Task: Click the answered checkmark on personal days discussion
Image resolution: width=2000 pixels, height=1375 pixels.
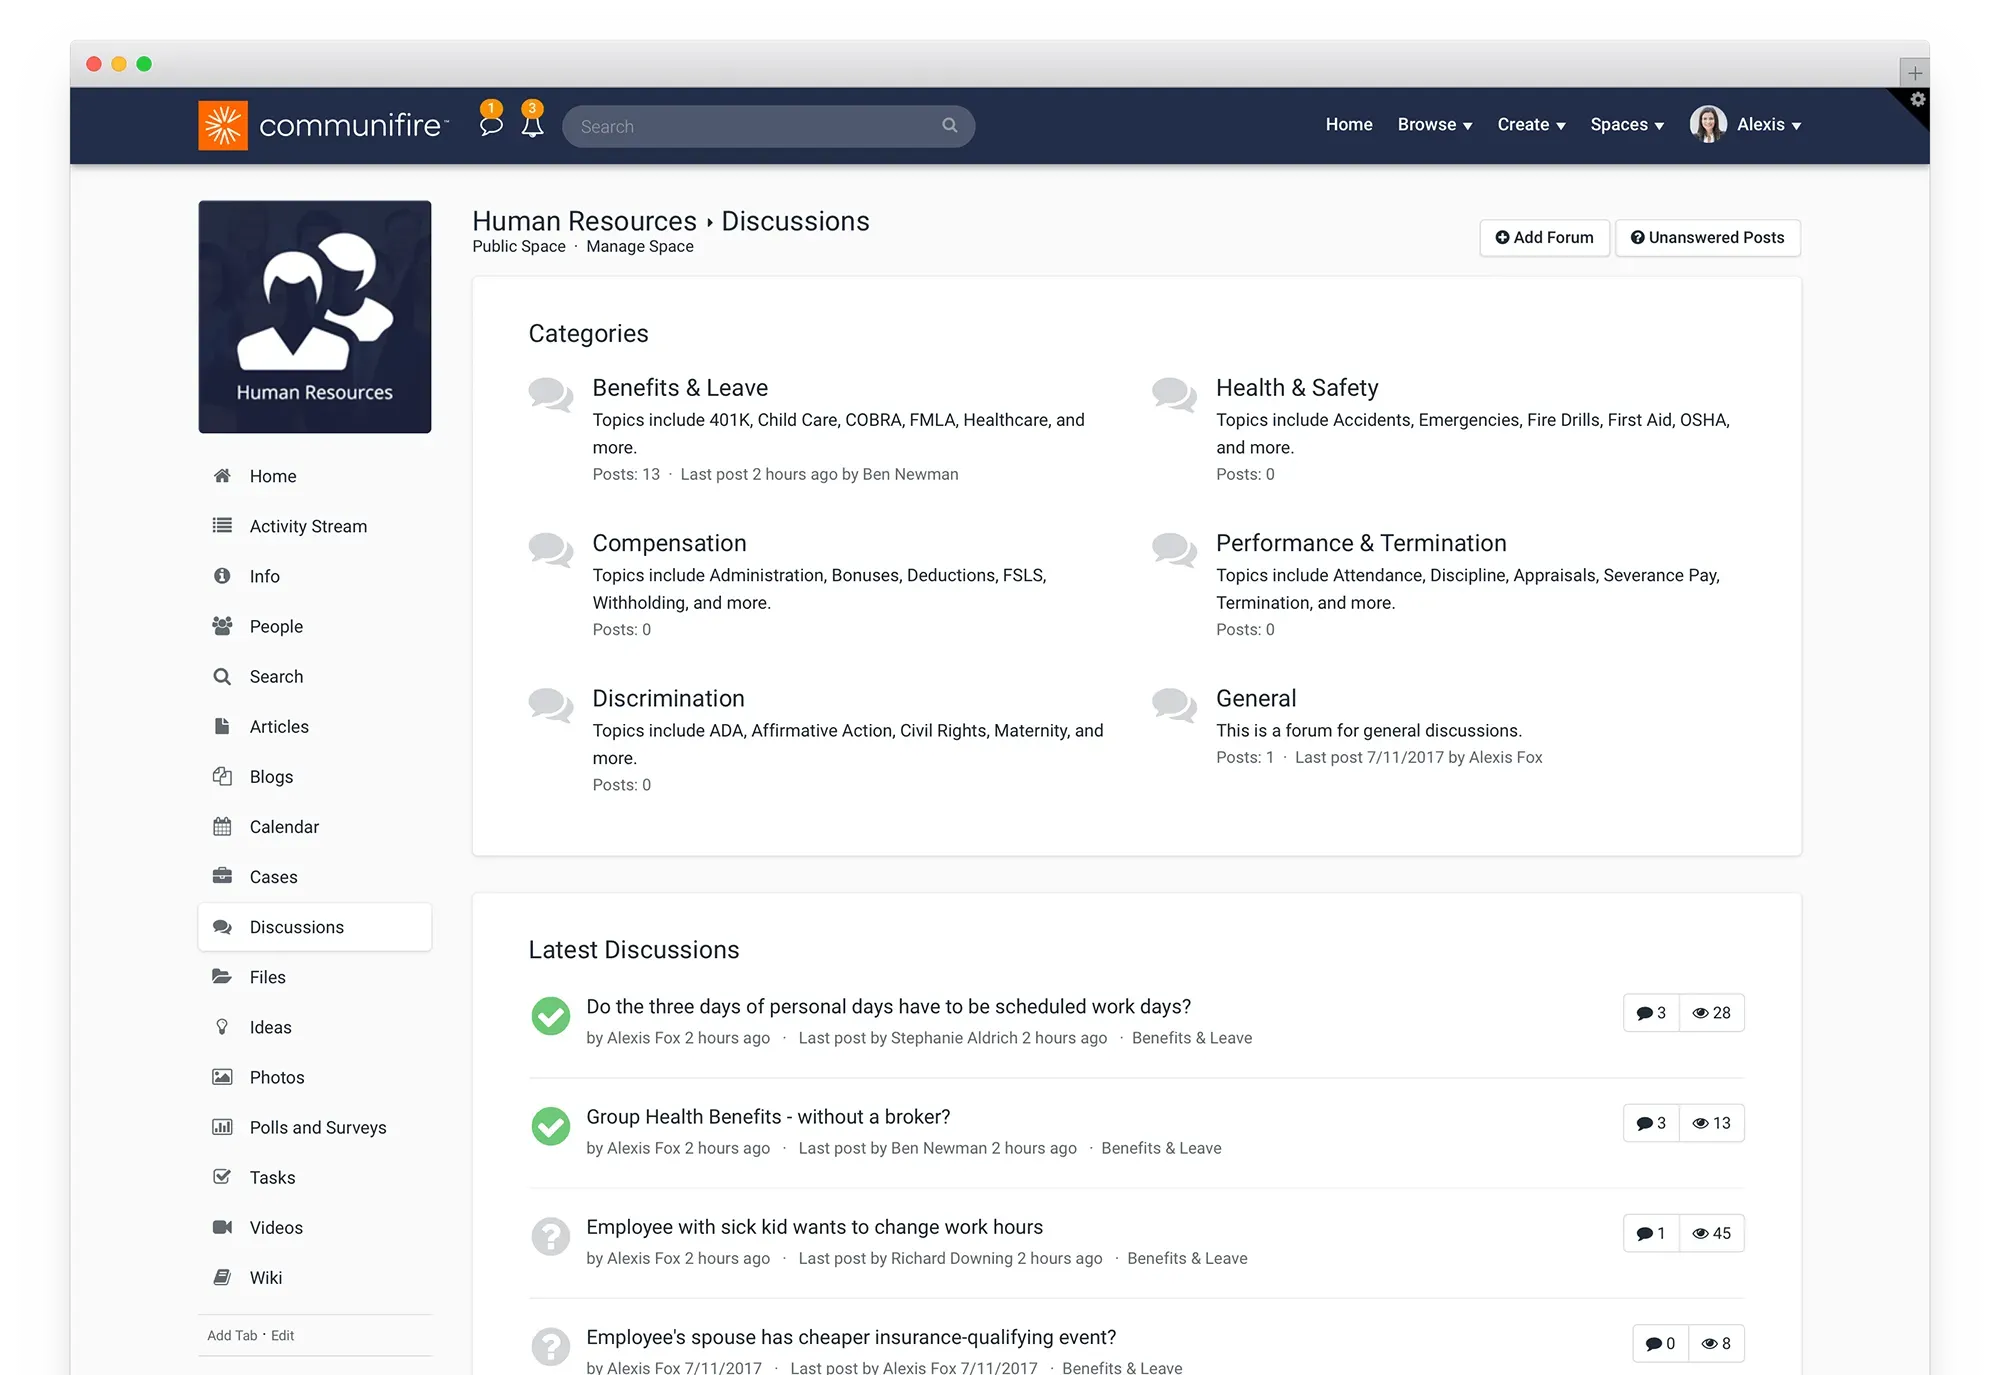Action: coord(551,1016)
